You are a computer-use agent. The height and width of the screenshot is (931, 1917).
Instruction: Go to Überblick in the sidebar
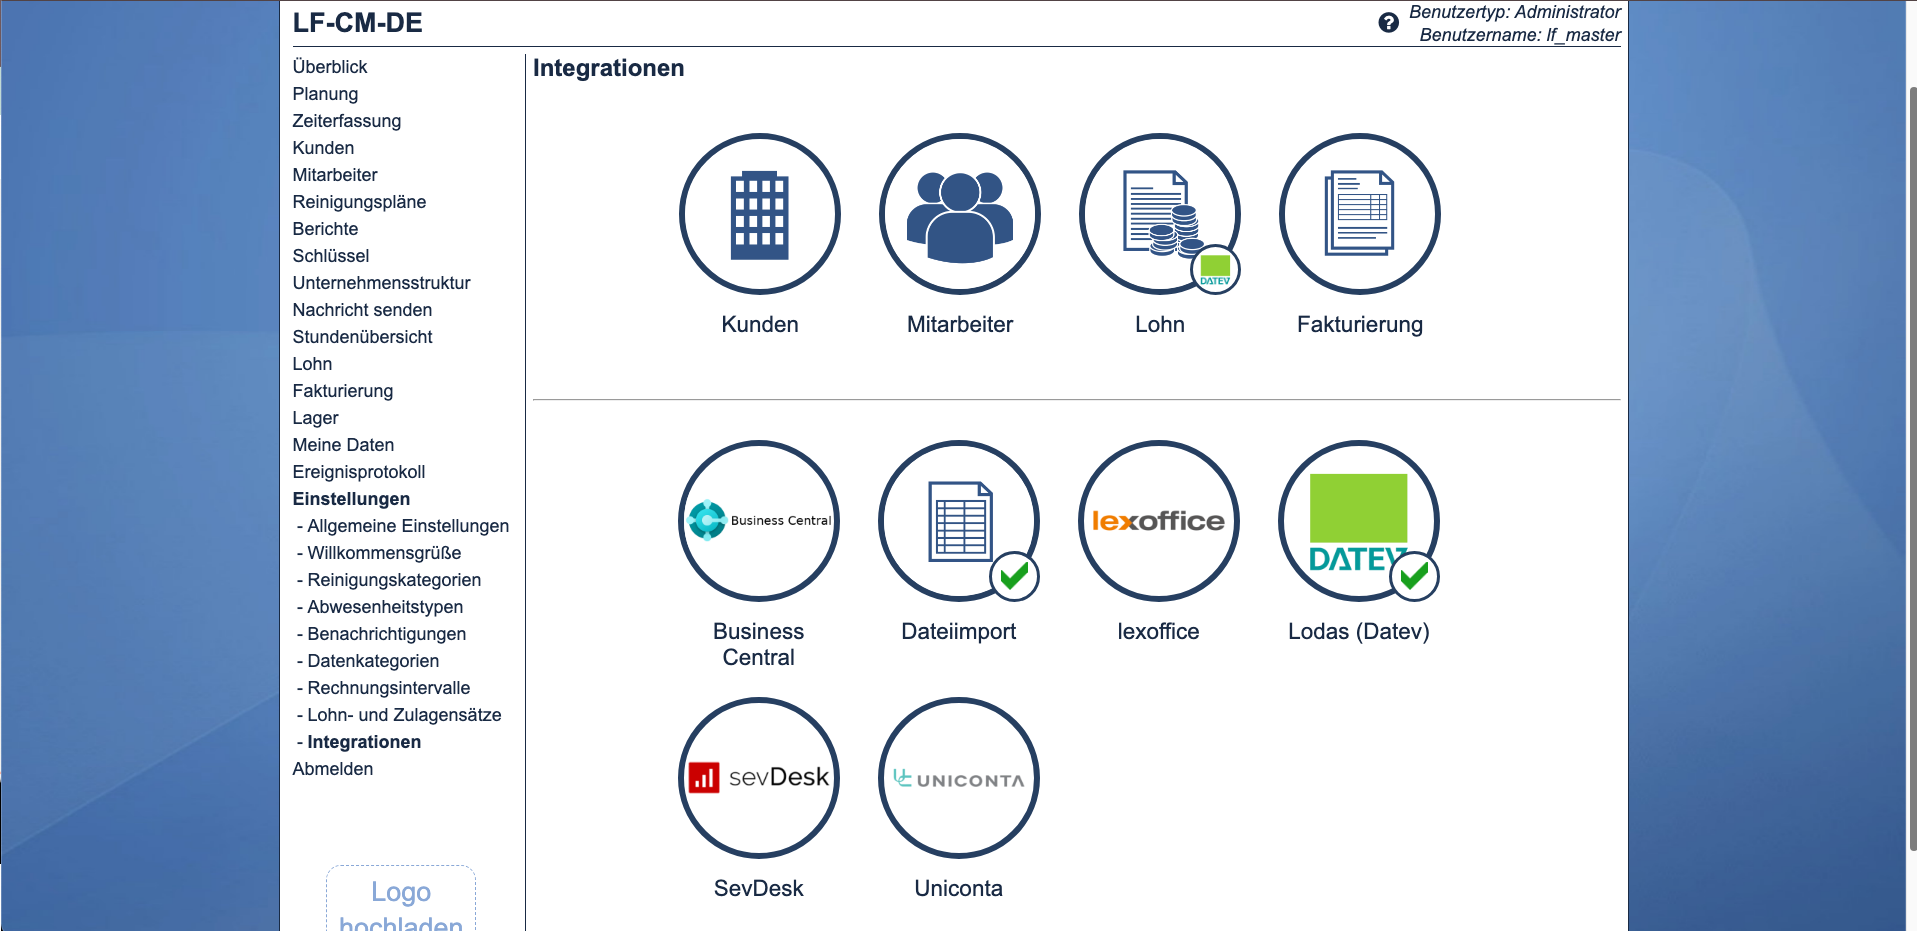click(330, 67)
